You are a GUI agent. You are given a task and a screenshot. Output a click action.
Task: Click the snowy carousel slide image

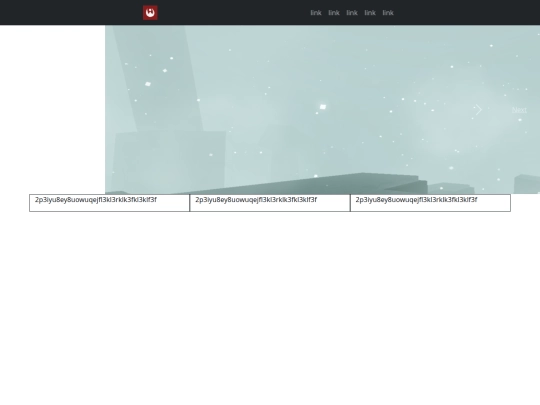[322, 110]
